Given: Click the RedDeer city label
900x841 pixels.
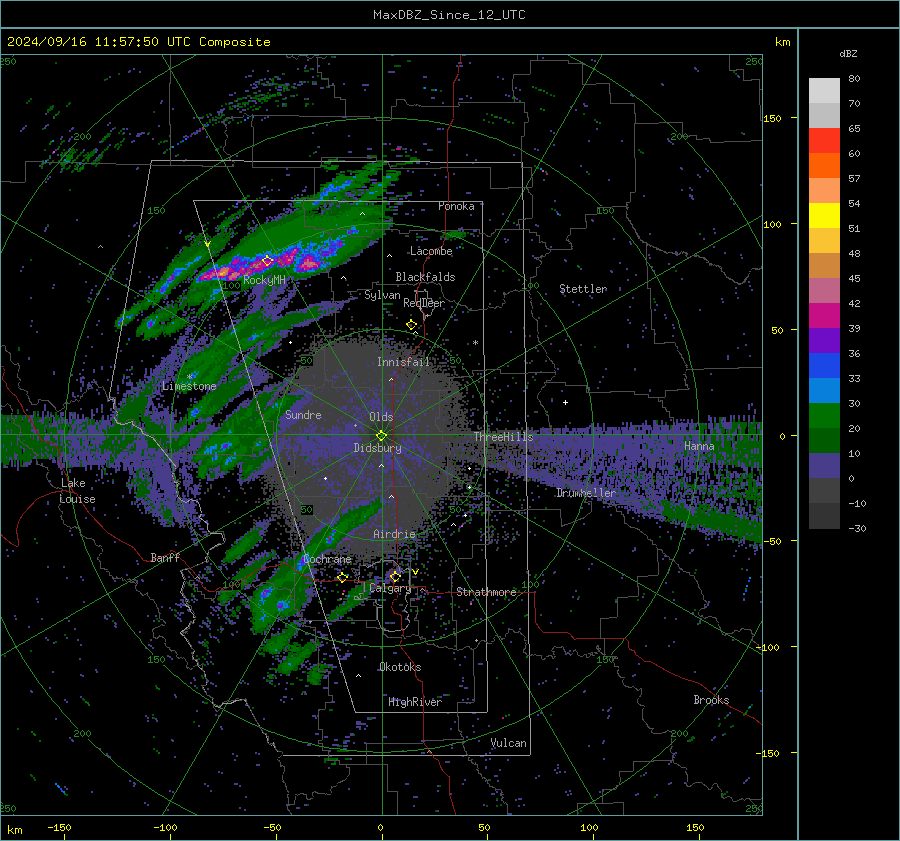Looking at the screenshot, I should click(424, 303).
